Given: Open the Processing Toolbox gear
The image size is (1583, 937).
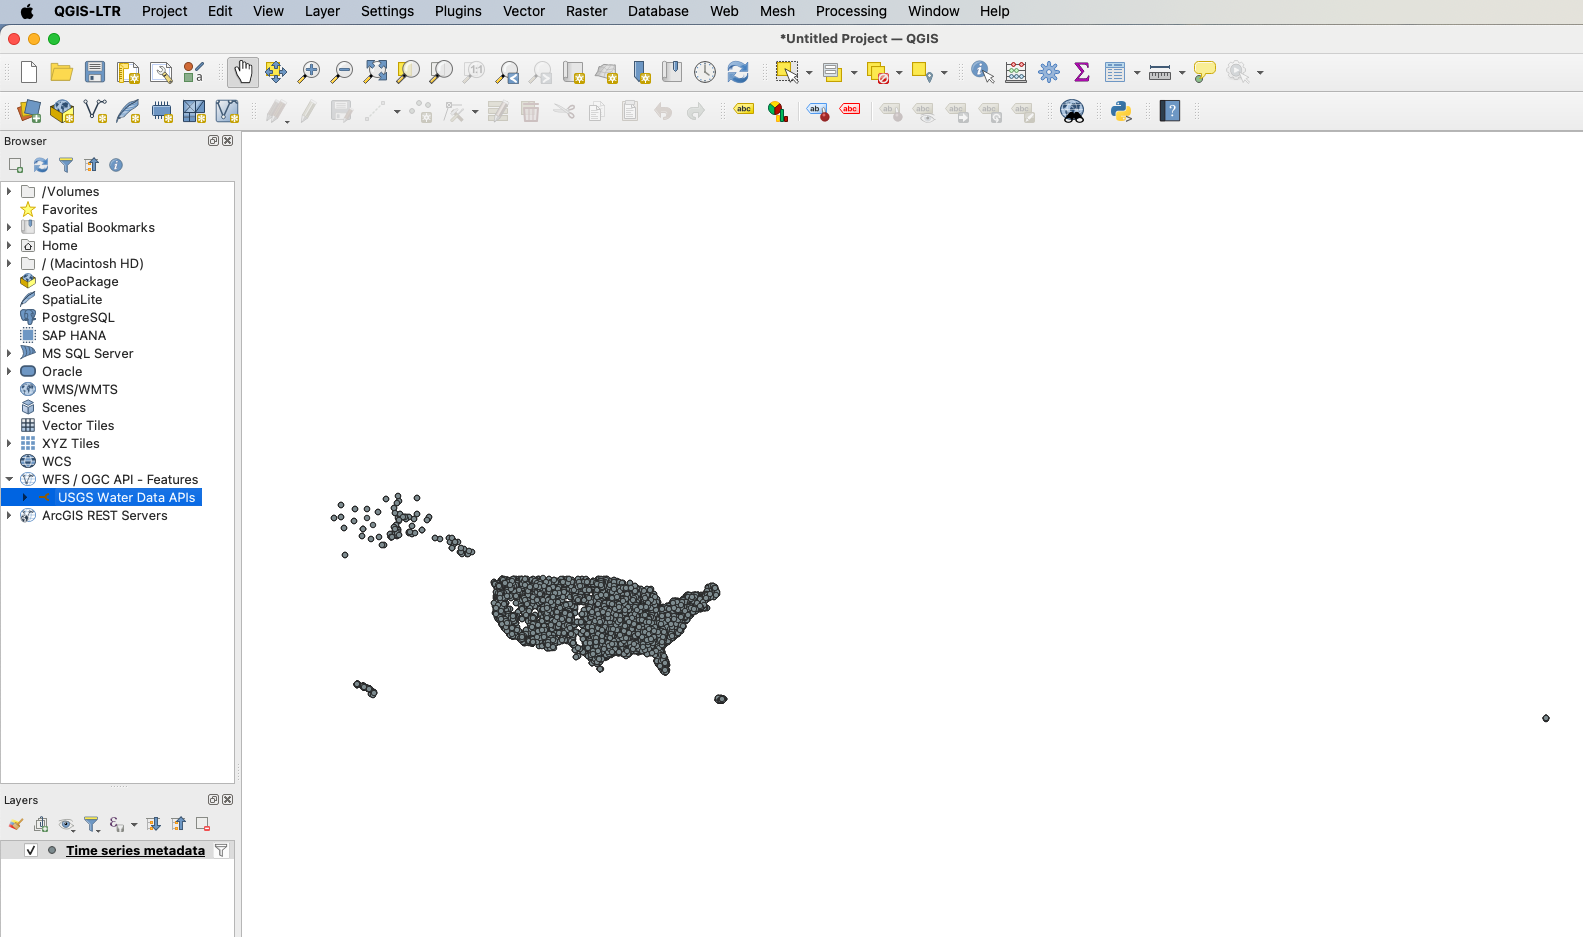Looking at the screenshot, I should pos(1049,72).
